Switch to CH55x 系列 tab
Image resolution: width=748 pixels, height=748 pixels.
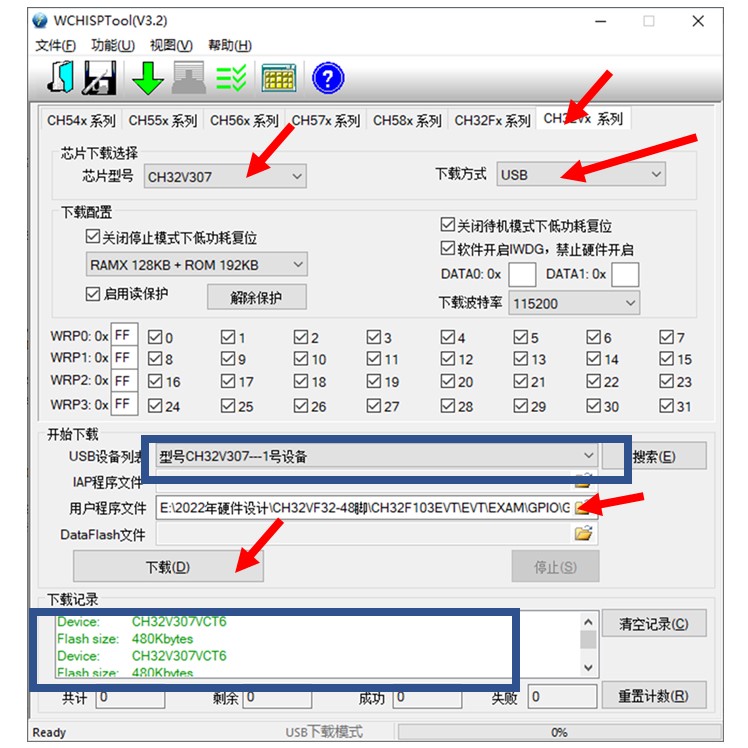[x=163, y=120]
